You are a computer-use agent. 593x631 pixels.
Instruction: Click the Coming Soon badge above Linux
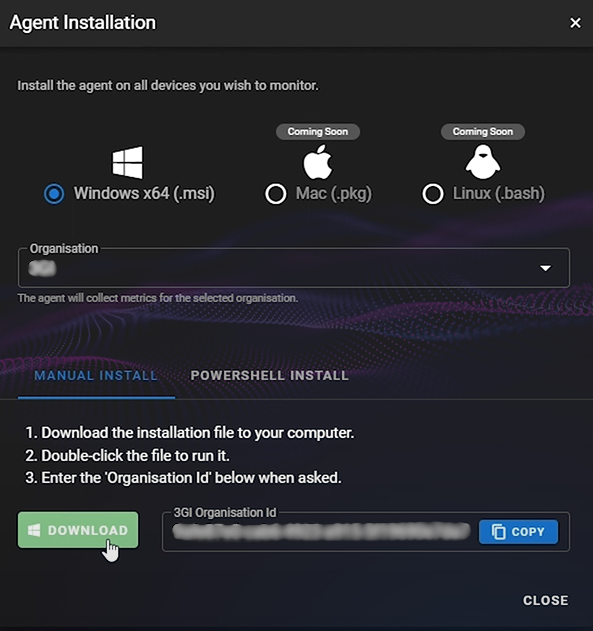[483, 132]
